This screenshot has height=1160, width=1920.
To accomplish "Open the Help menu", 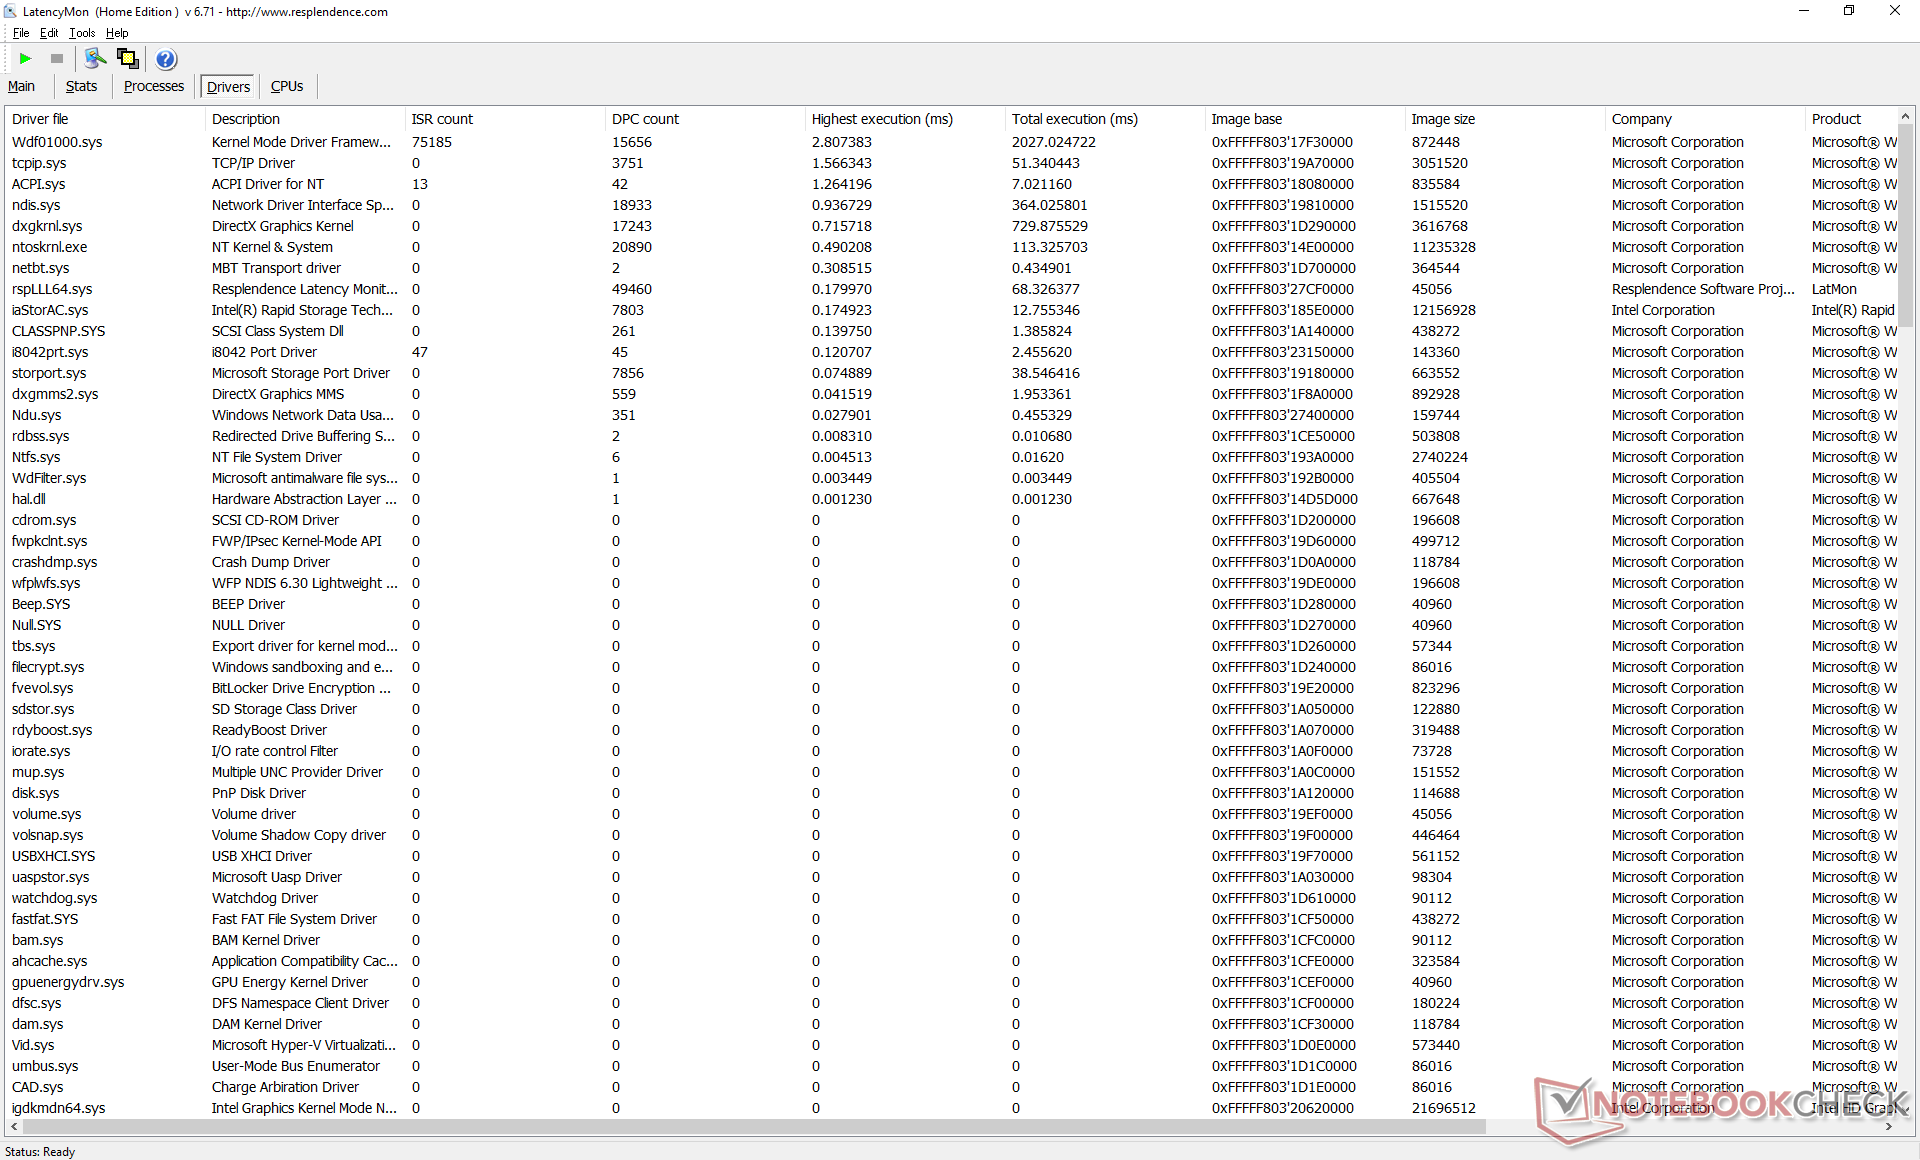I will pyautogui.click(x=117, y=33).
